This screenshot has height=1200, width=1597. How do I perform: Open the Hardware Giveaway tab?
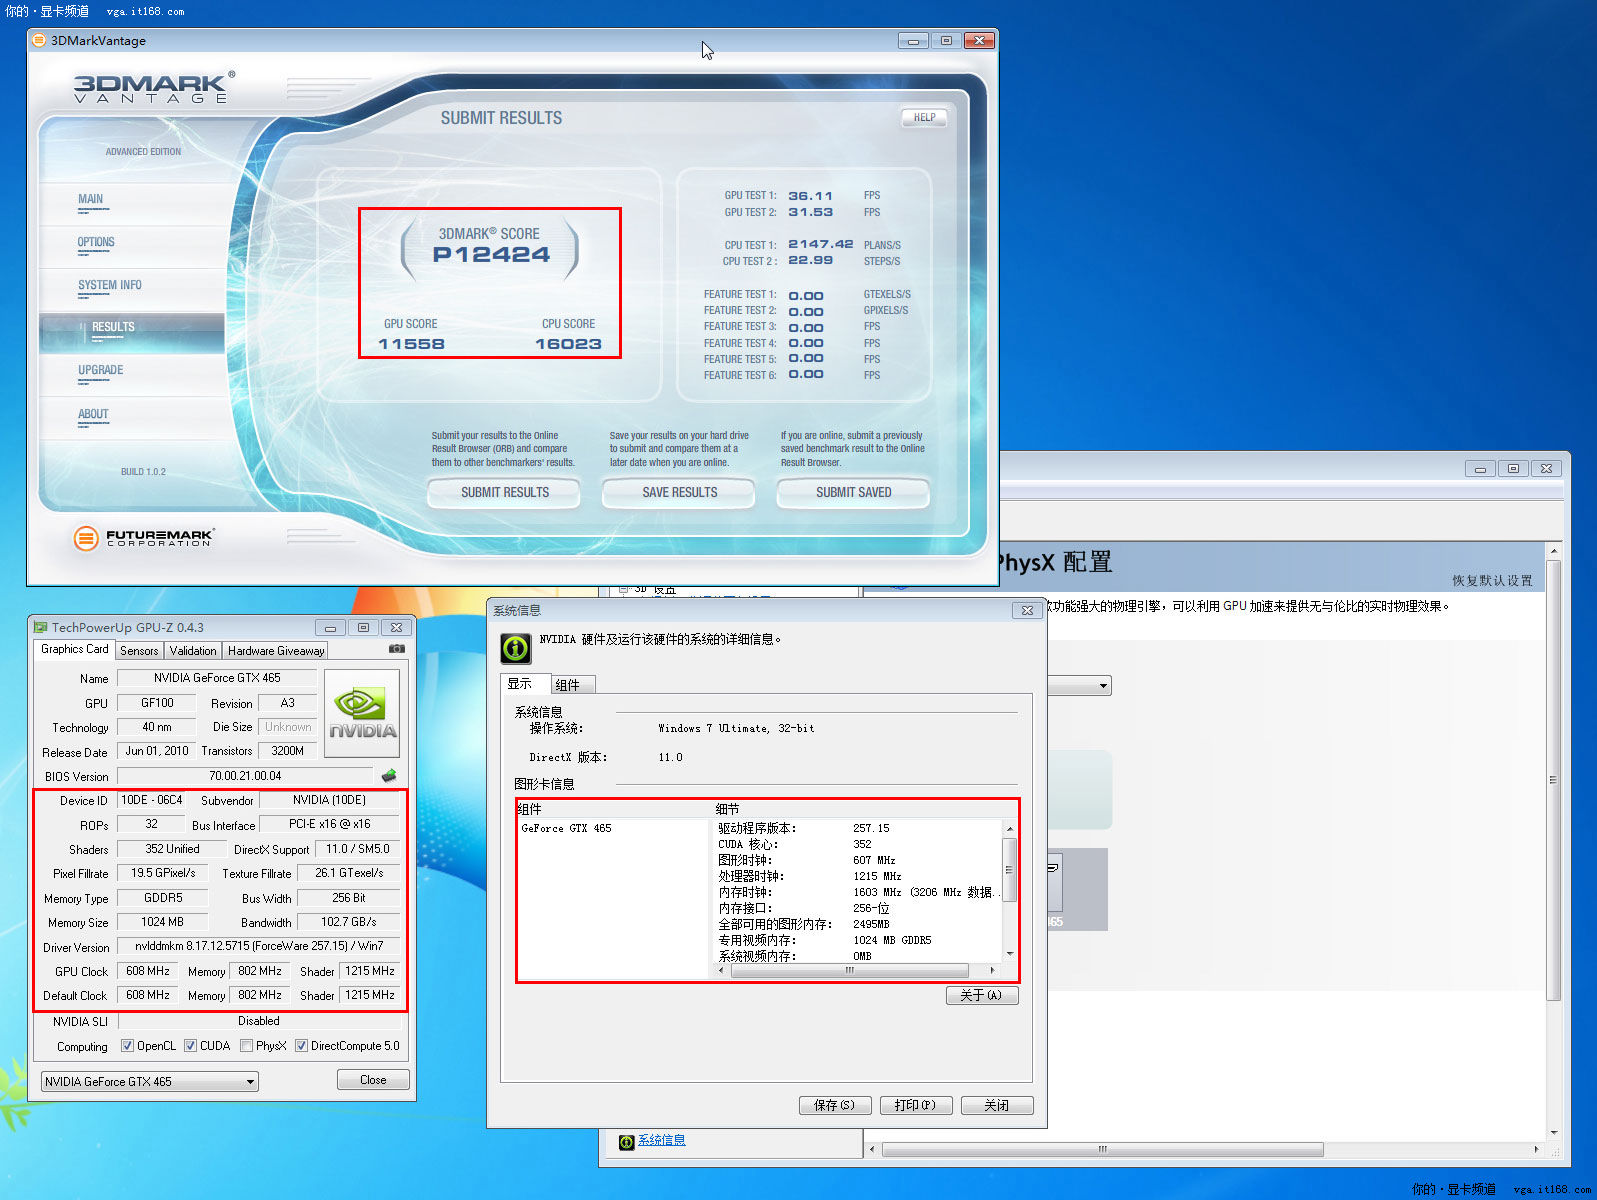[x=276, y=650]
